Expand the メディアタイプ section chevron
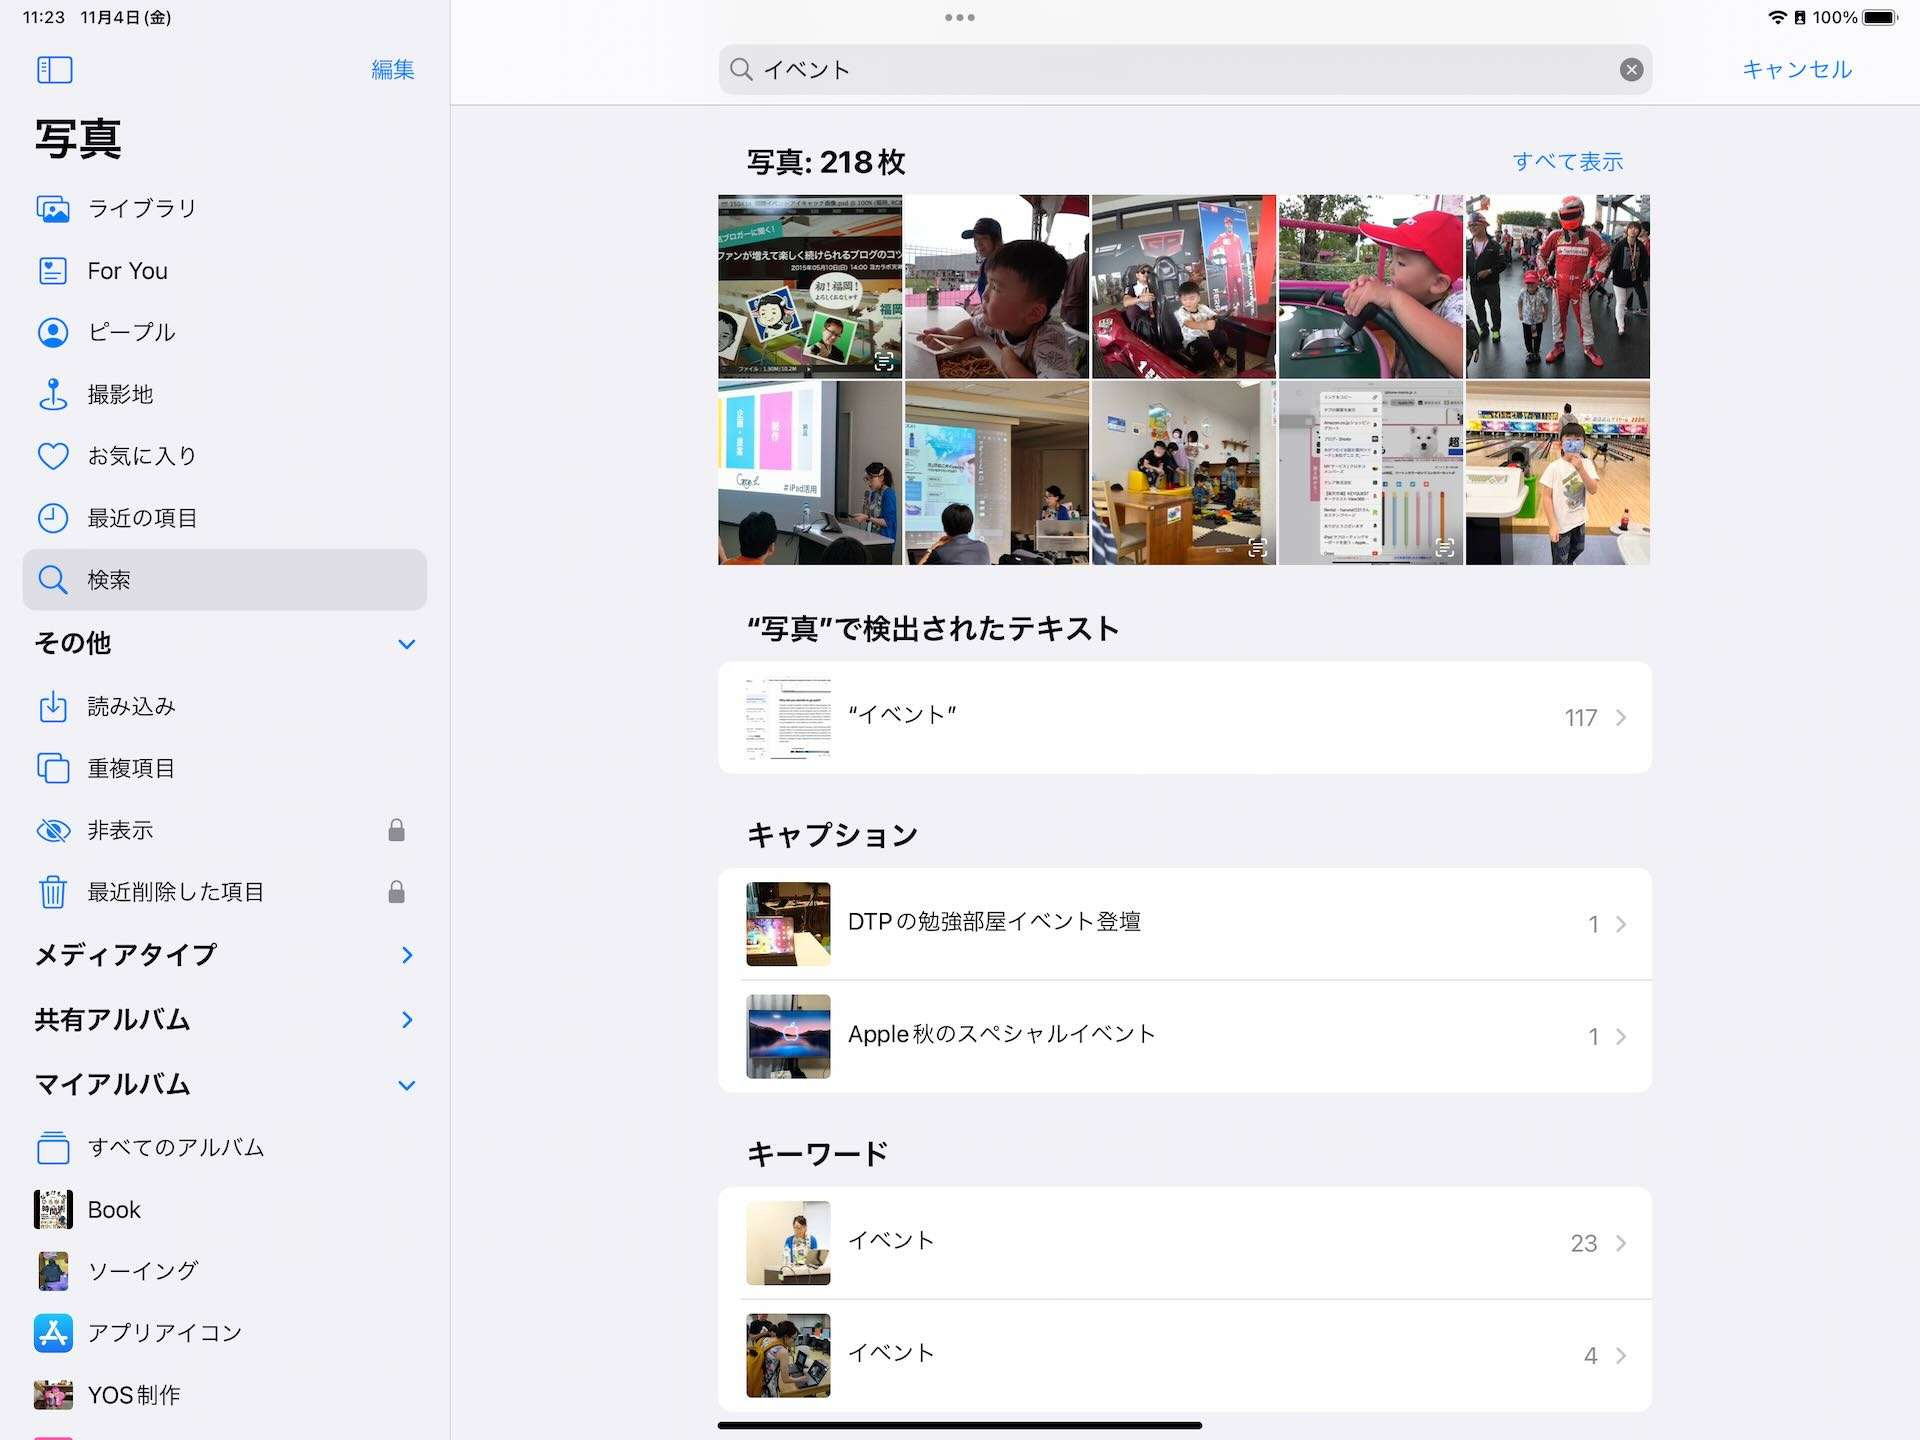Screen dimensions: 1920x1440 point(407,955)
